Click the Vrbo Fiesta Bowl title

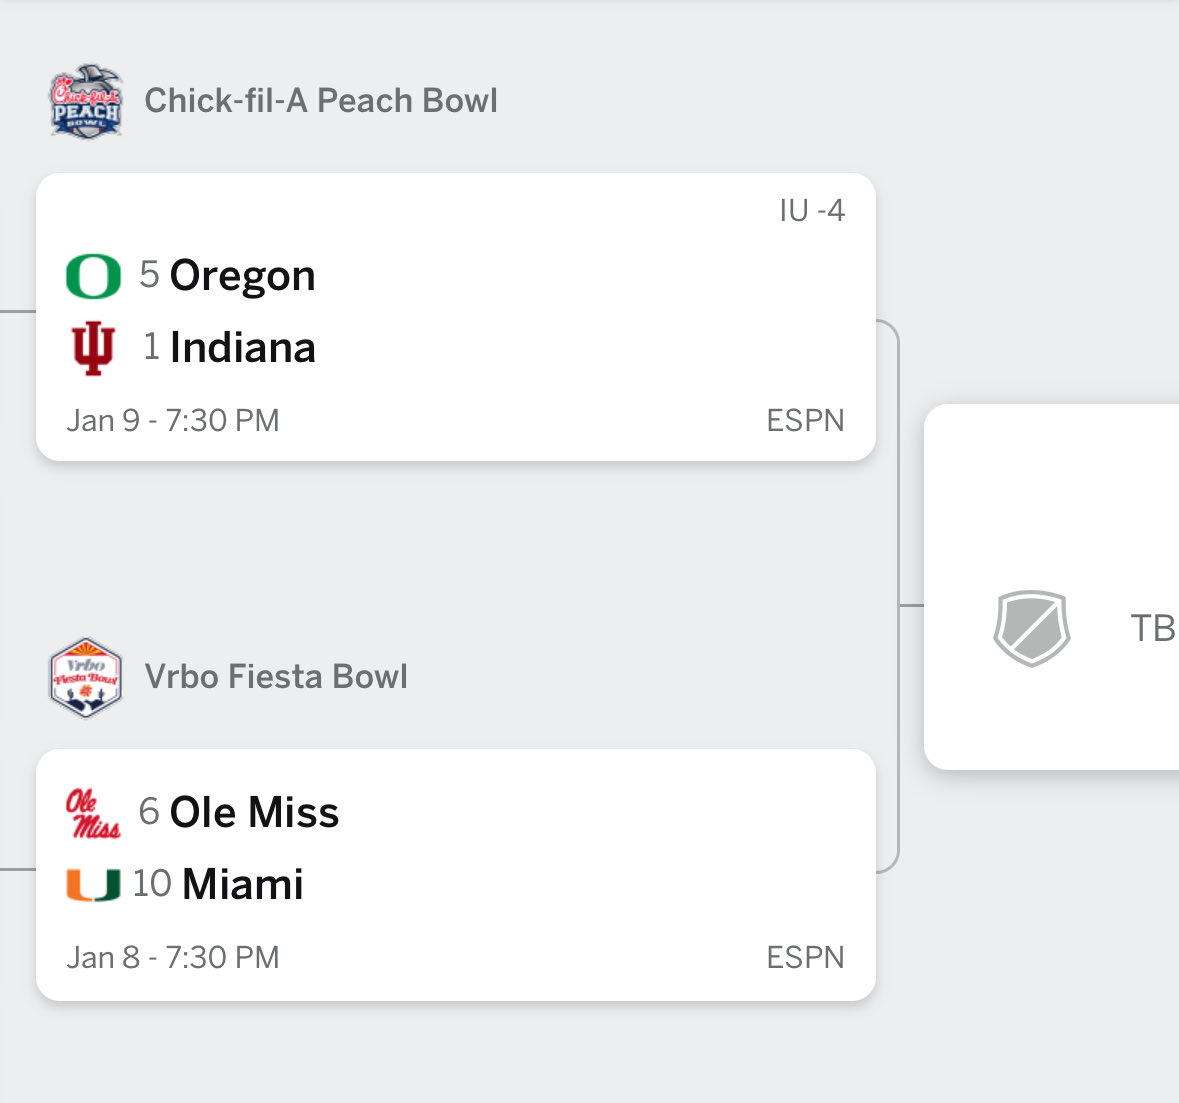coord(276,677)
